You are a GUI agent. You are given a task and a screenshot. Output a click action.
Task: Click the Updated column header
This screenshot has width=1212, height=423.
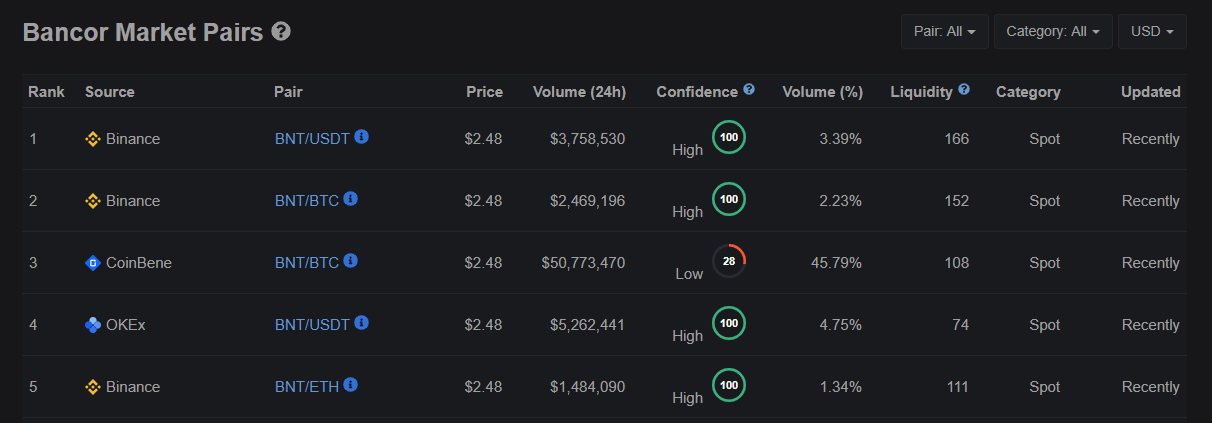(1150, 92)
